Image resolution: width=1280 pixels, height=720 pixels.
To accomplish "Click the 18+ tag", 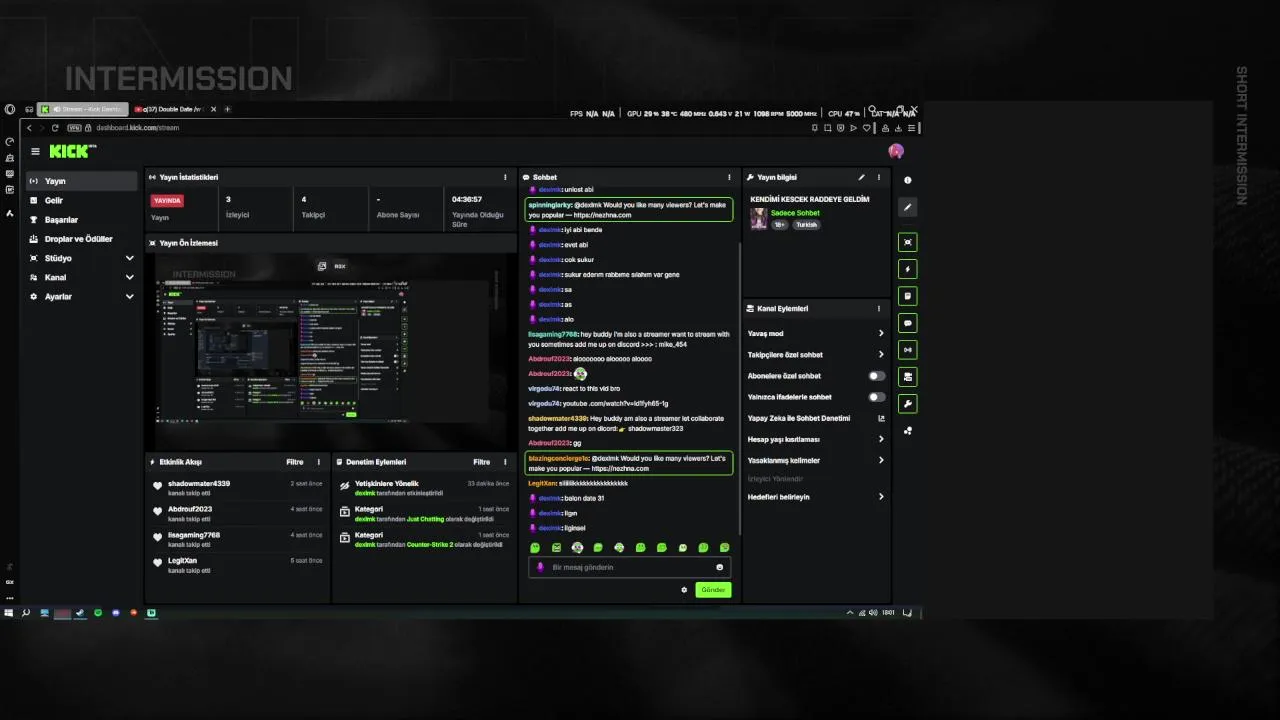I will pos(779,225).
